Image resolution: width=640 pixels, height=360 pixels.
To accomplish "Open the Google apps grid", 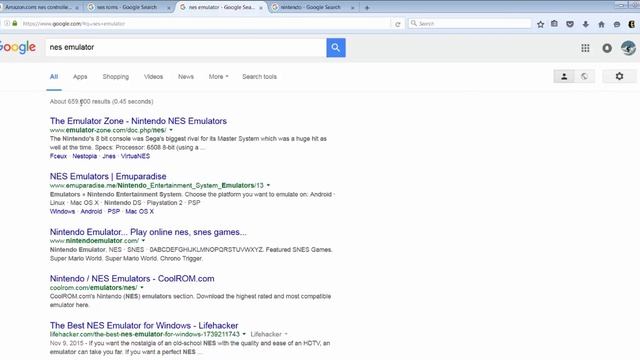I will 585,48.
